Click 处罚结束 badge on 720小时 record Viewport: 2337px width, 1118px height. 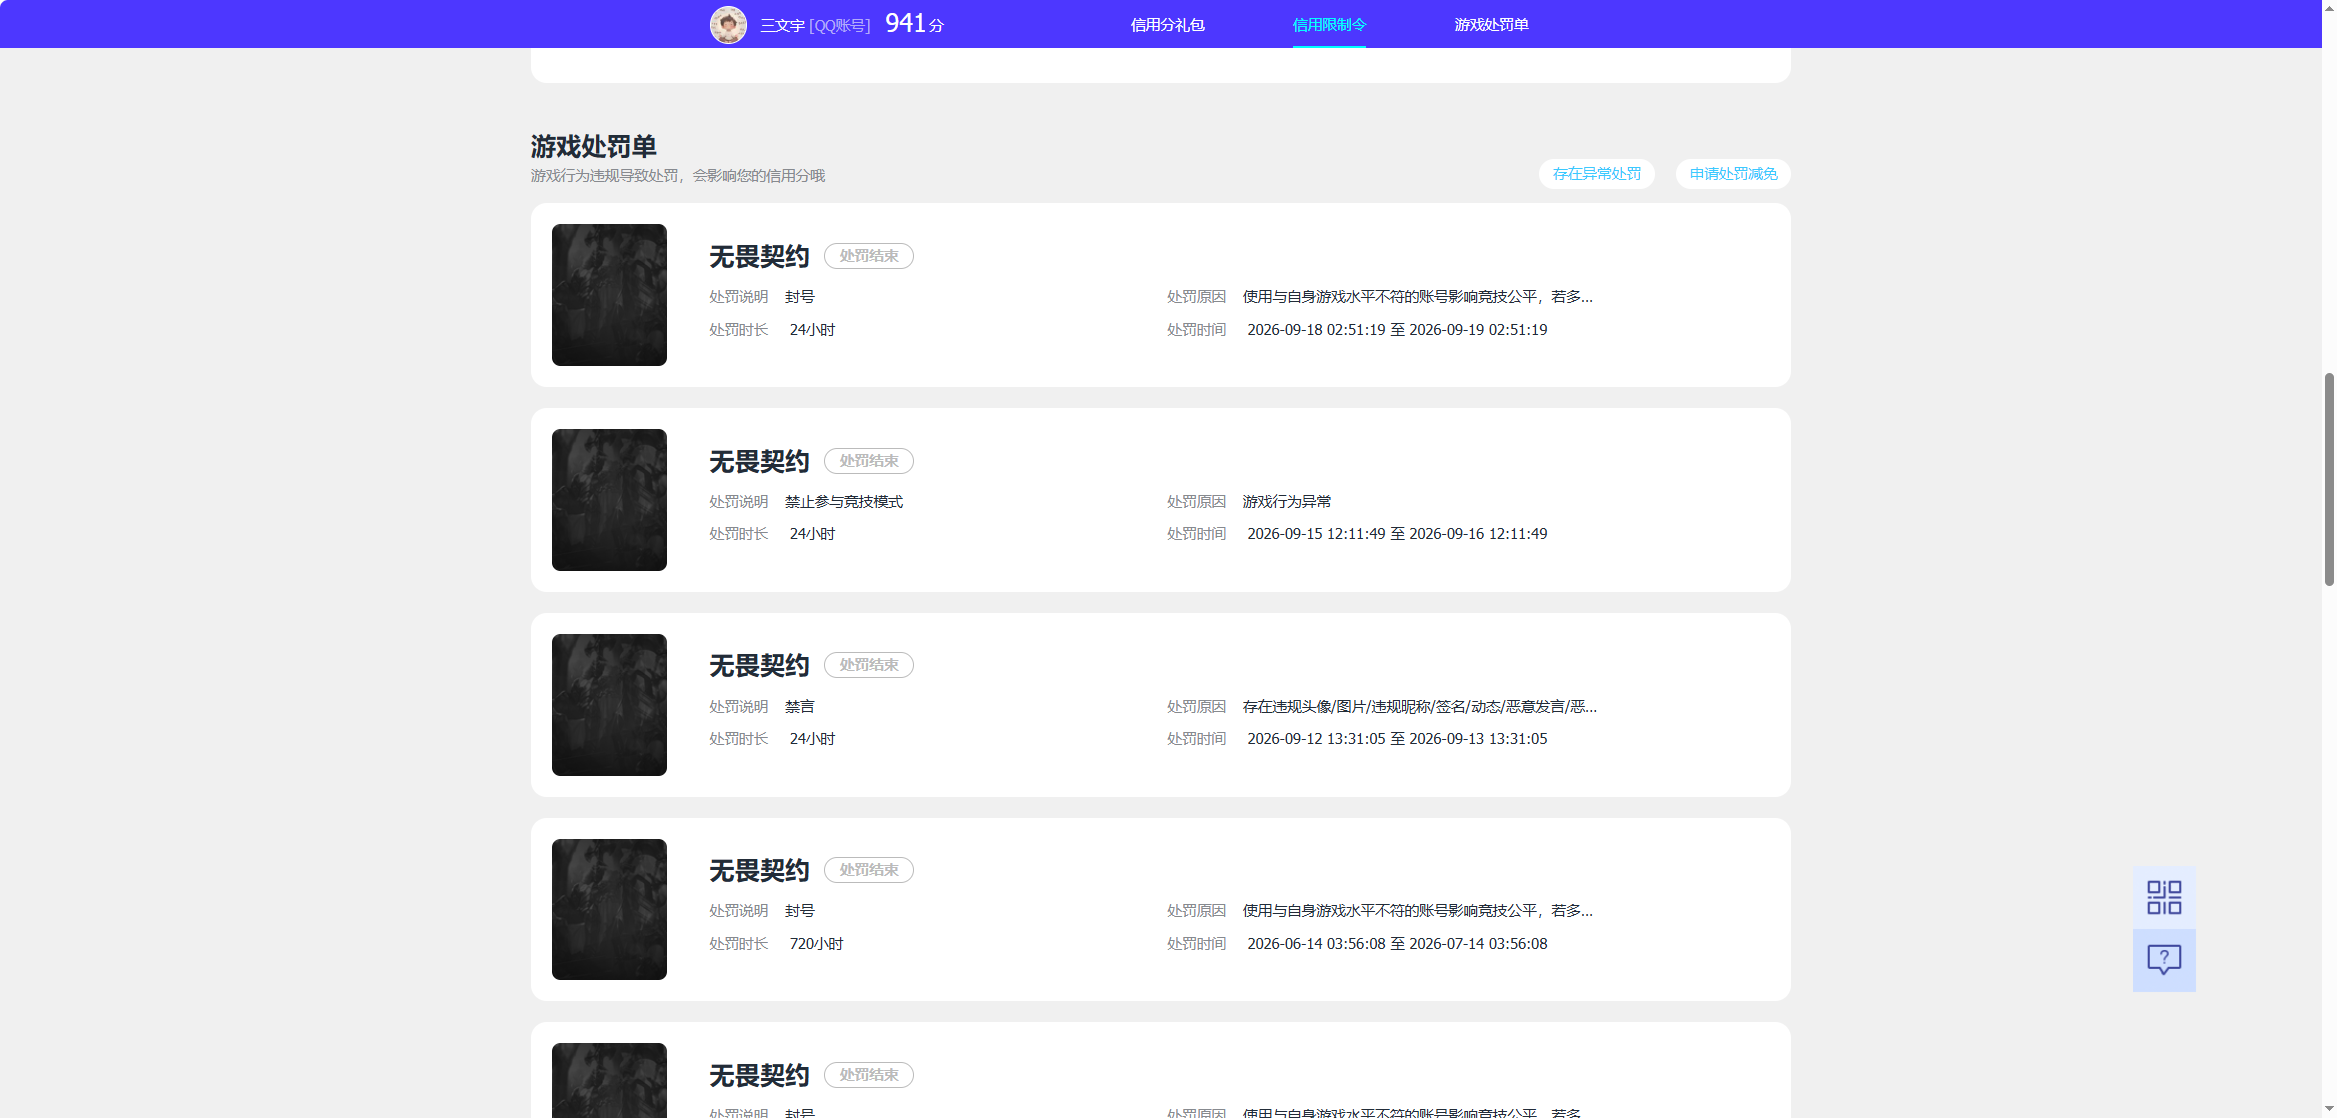click(868, 870)
